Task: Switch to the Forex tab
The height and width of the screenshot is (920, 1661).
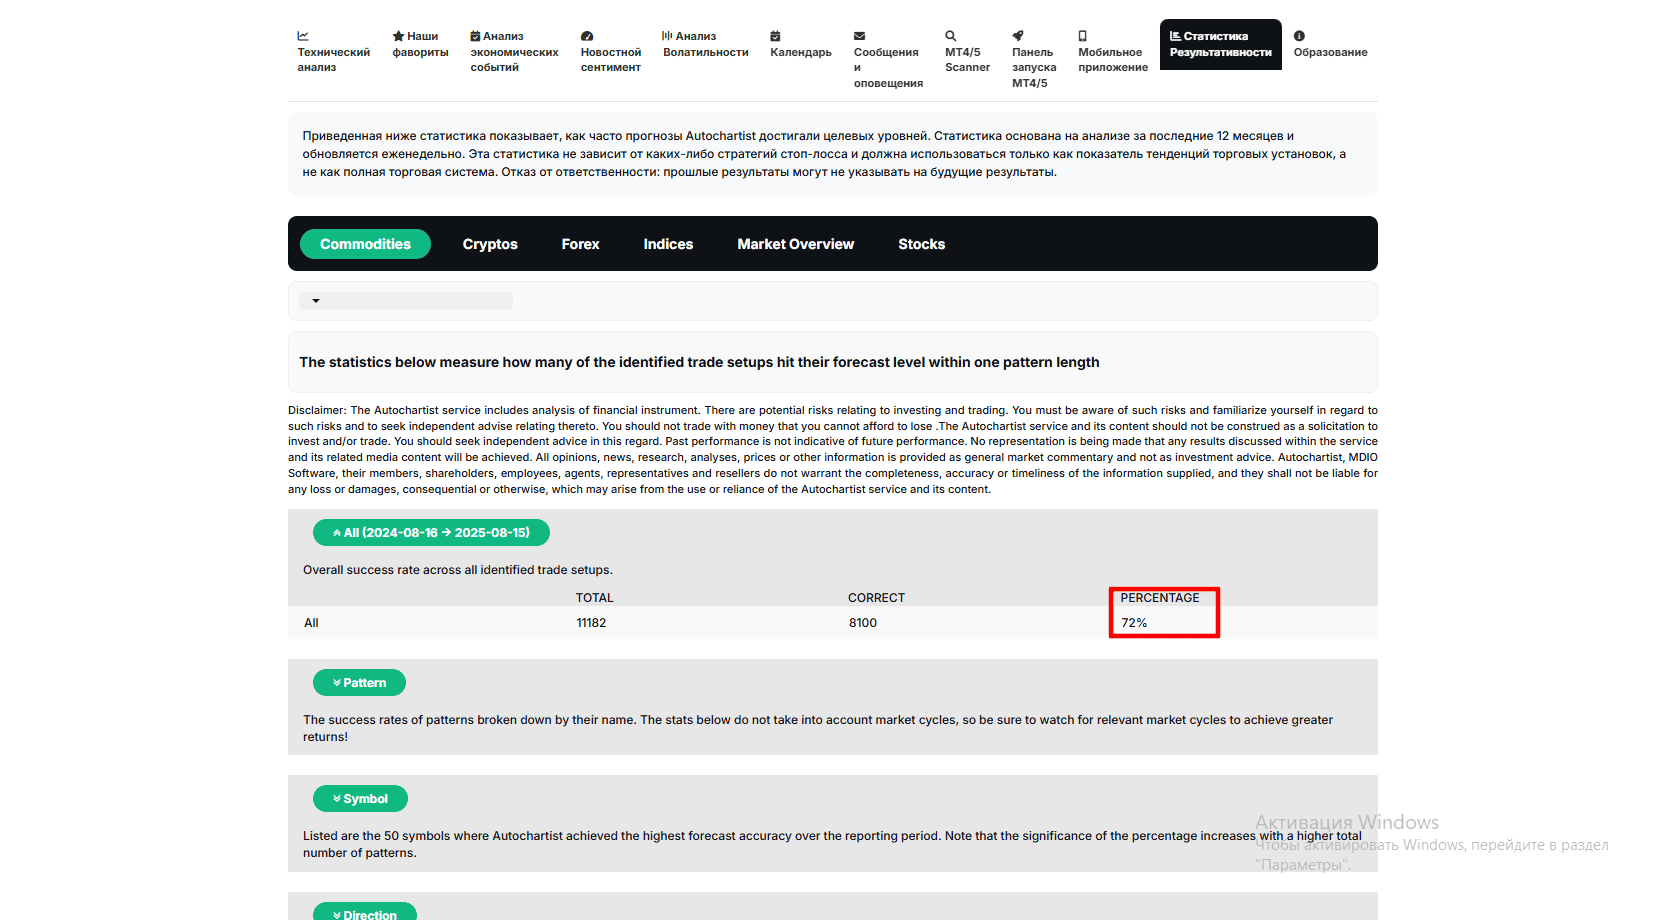Action: coord(580,244)
